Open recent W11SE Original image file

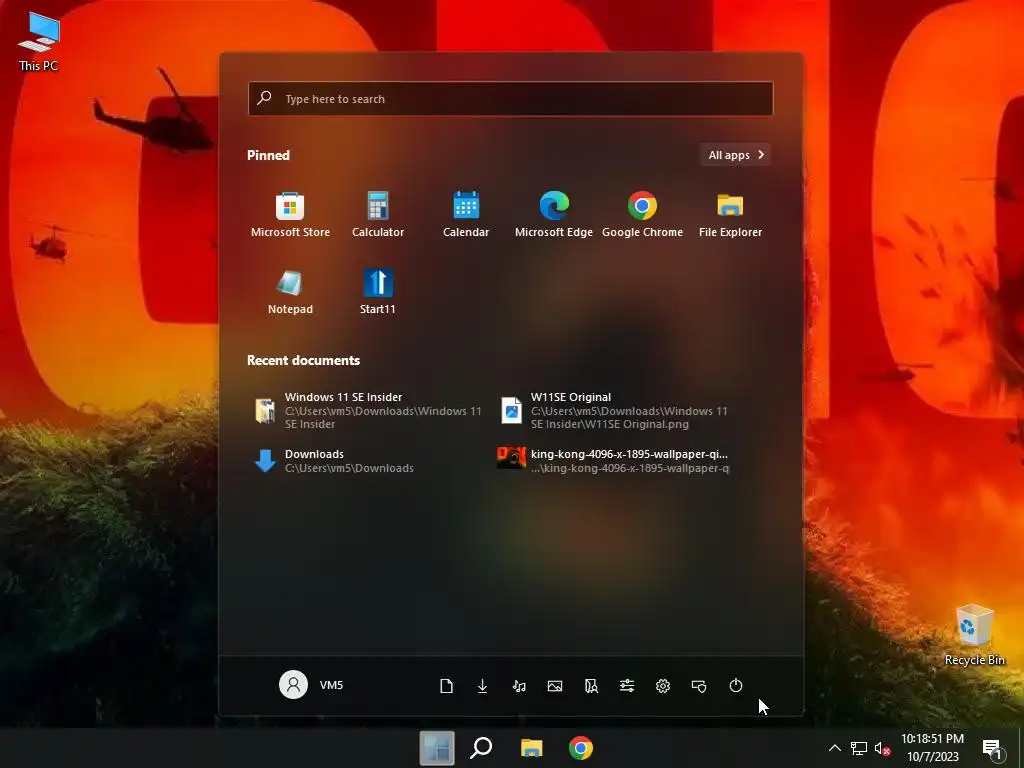[614, 410]
